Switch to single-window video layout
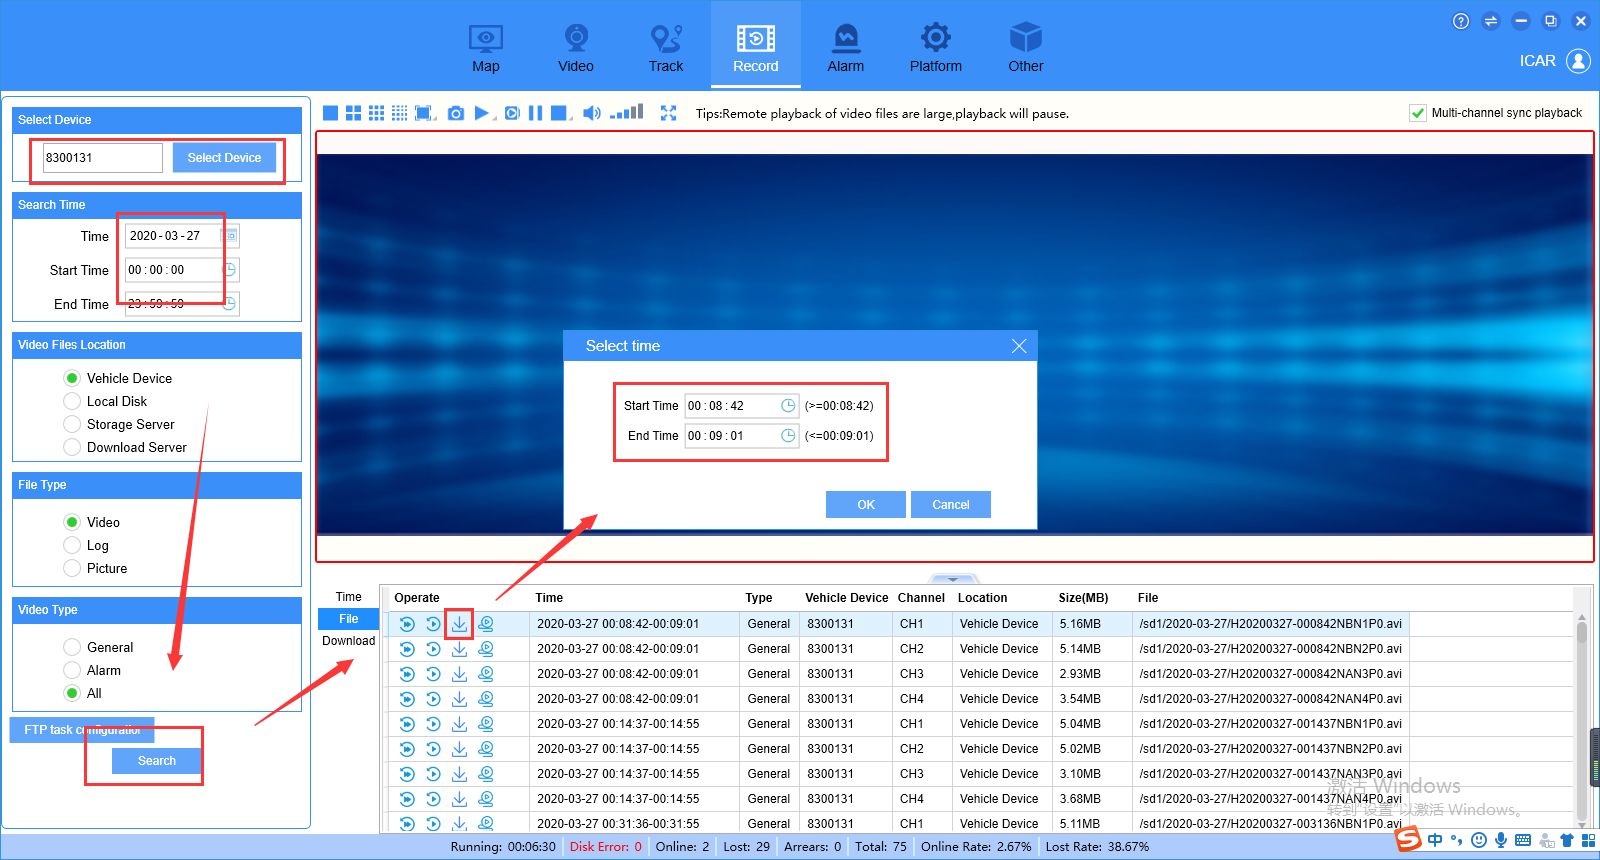Viewport: 1600px width, 860px height. (330, 113)
